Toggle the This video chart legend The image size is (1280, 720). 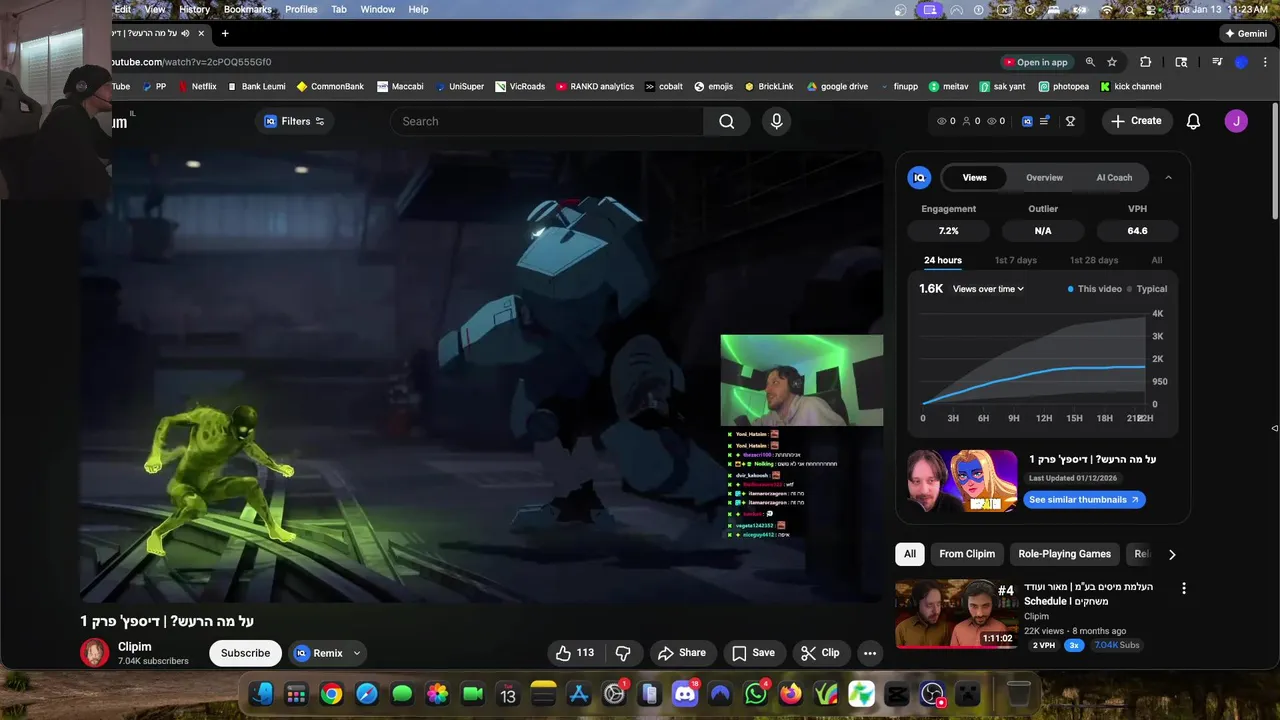pos(1095,289)
